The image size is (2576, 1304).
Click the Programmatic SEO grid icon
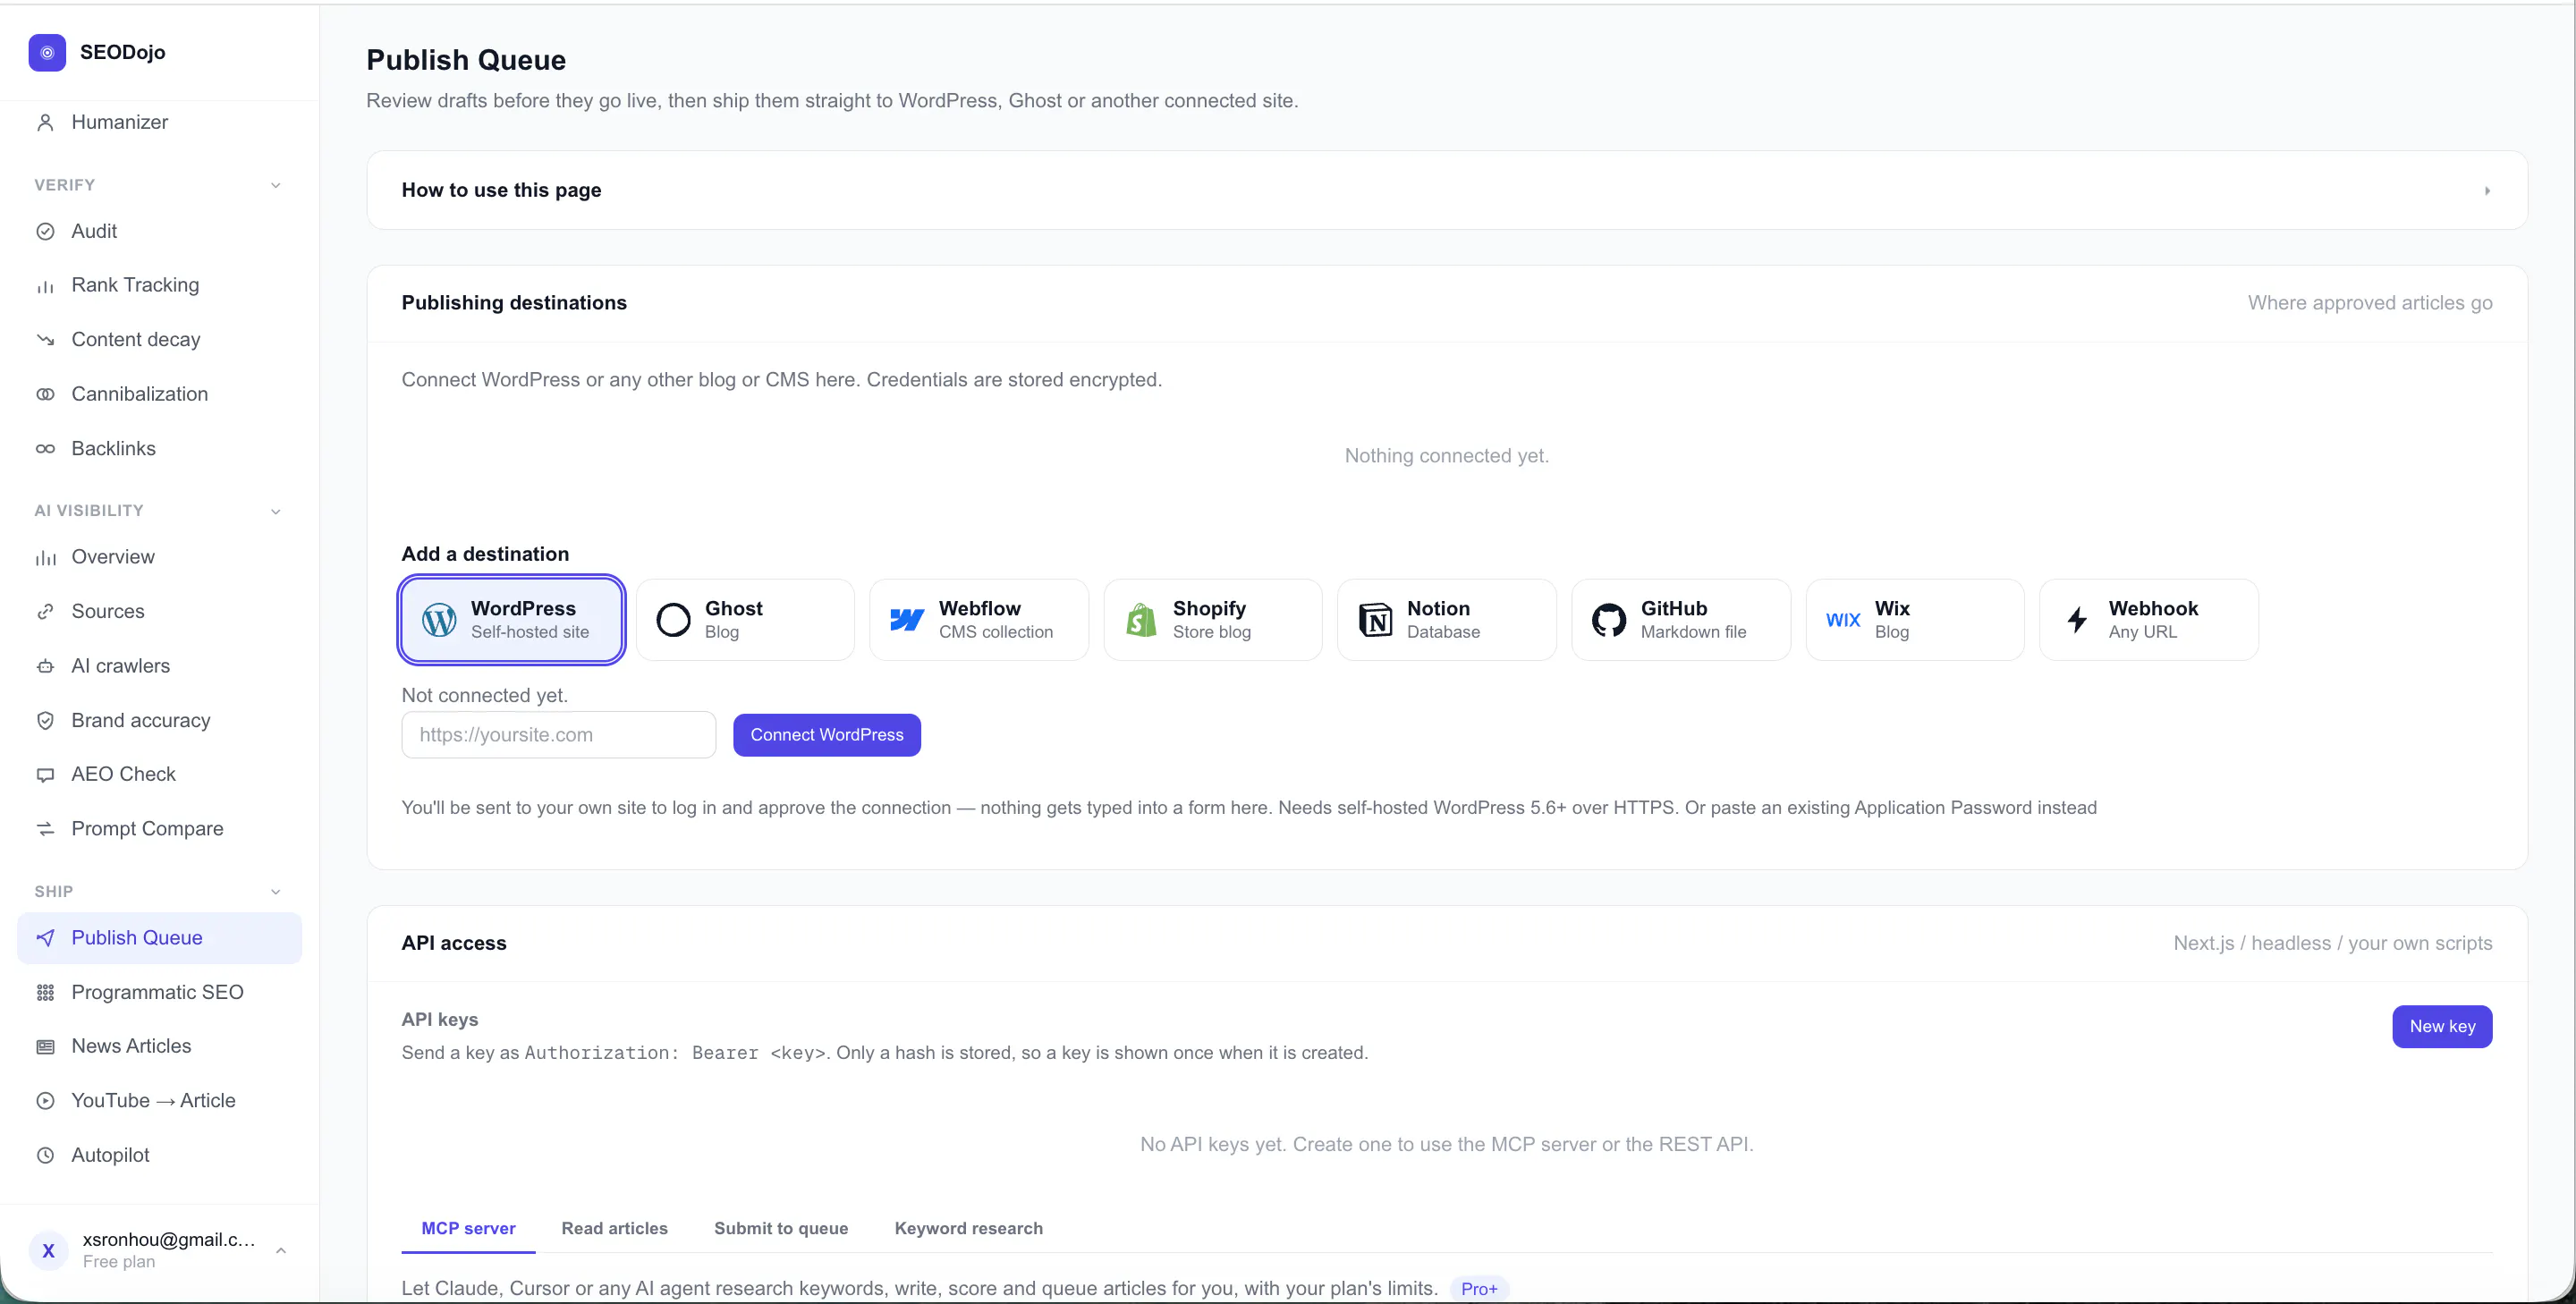pyautogui.click(x=45, y=992)
